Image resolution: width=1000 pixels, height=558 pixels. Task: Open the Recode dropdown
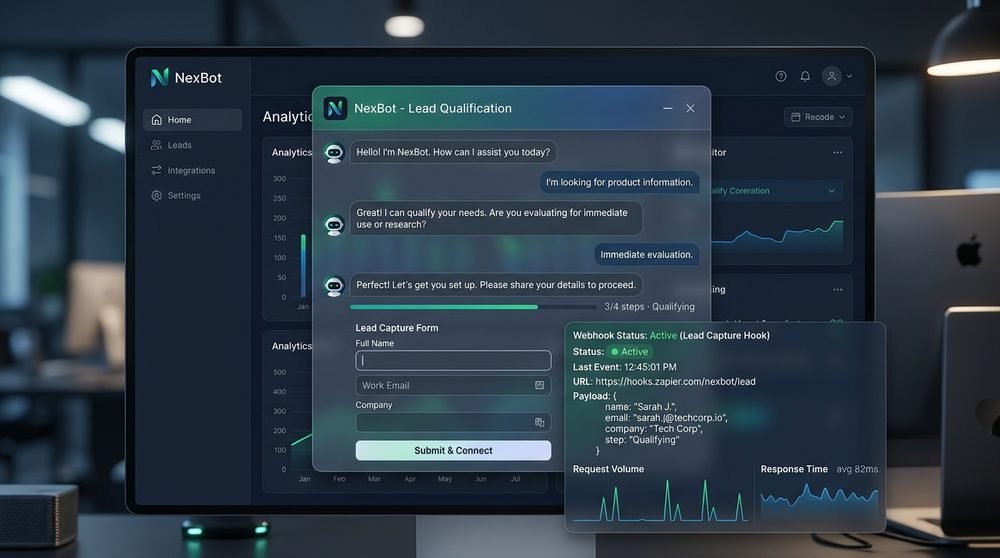click(818, 117)
